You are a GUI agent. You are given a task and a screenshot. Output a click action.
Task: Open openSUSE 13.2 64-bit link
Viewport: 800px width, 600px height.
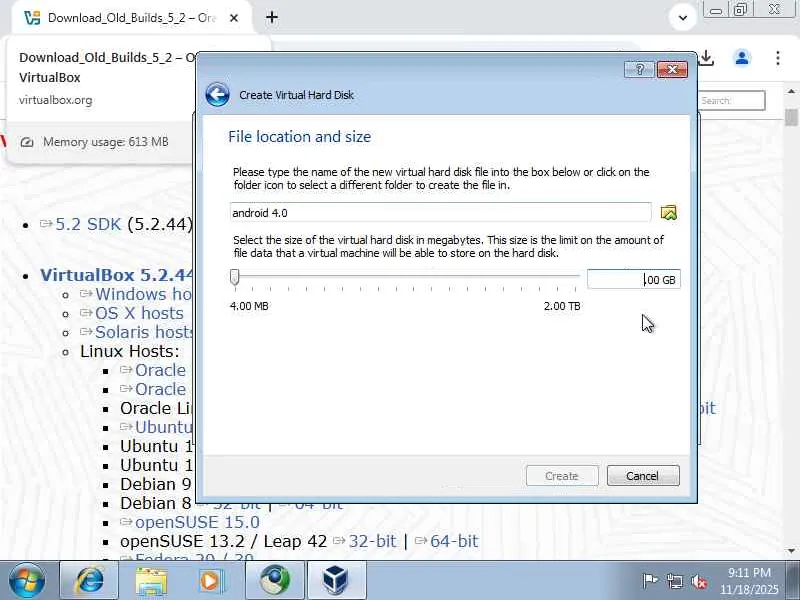click(454, 541)
